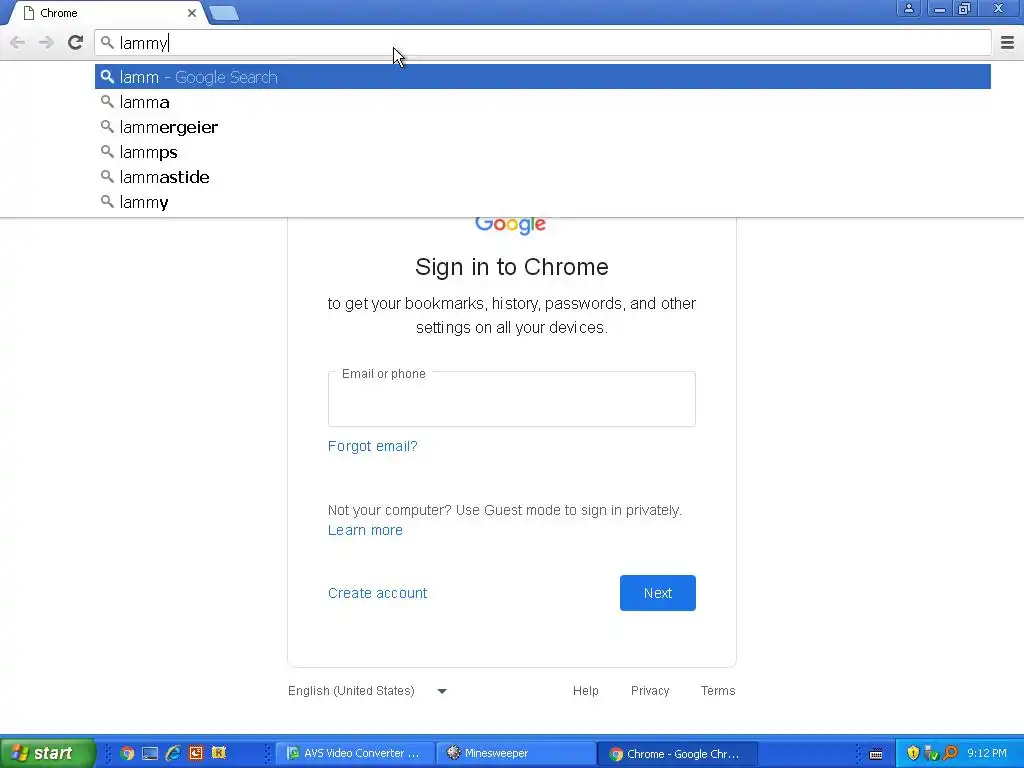The width and height of the screenshot is (1024, 768).
Task: Reload the current page
Action: [75, 43]
